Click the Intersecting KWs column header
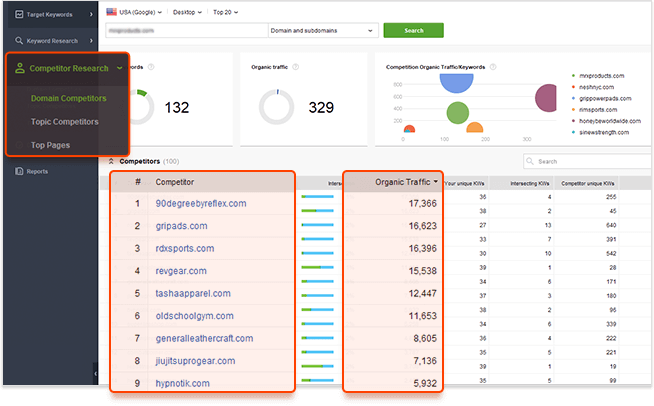Viewport: 654px width, 406px height. coord(530,183)
